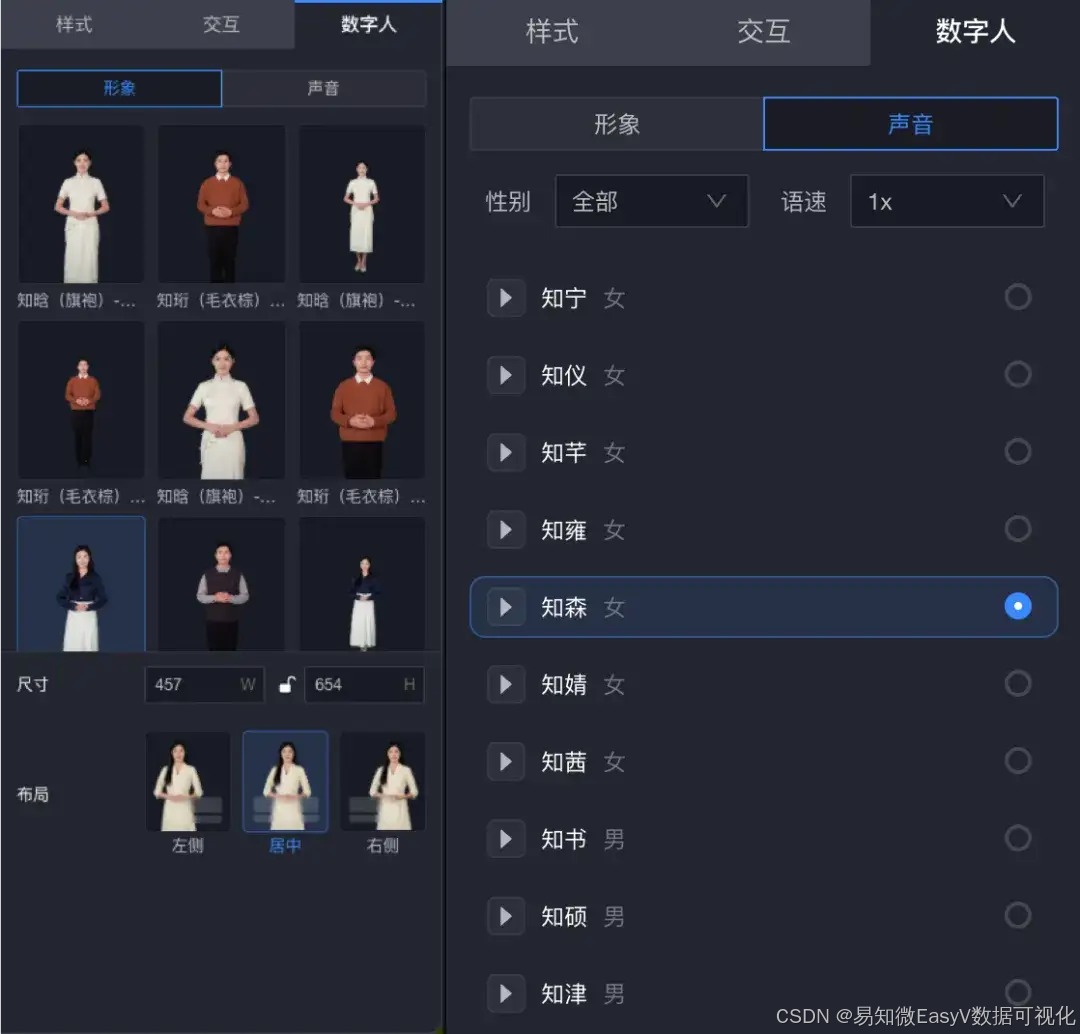Play voice preview for 知雍
The height and width of the screenshot is (1034, 1080).
click(x=506, y=529)
